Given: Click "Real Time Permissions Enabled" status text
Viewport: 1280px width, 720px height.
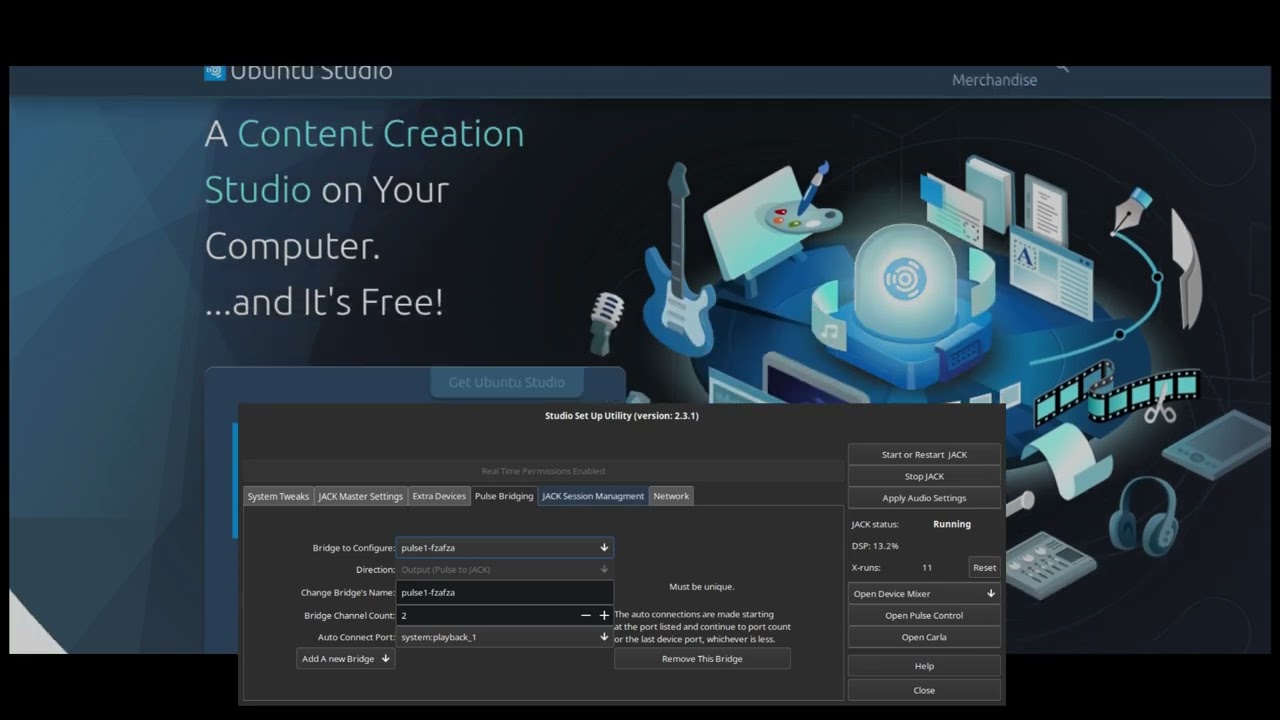Looking at the screenshot, I should (543, 471).
